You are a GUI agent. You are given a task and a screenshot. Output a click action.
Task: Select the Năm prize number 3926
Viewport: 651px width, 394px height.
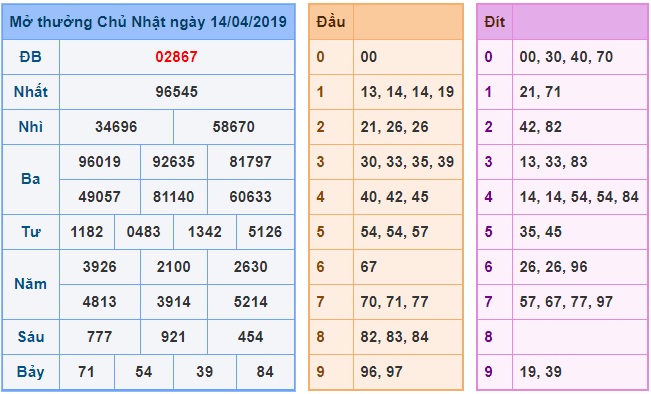click(100, 267)
